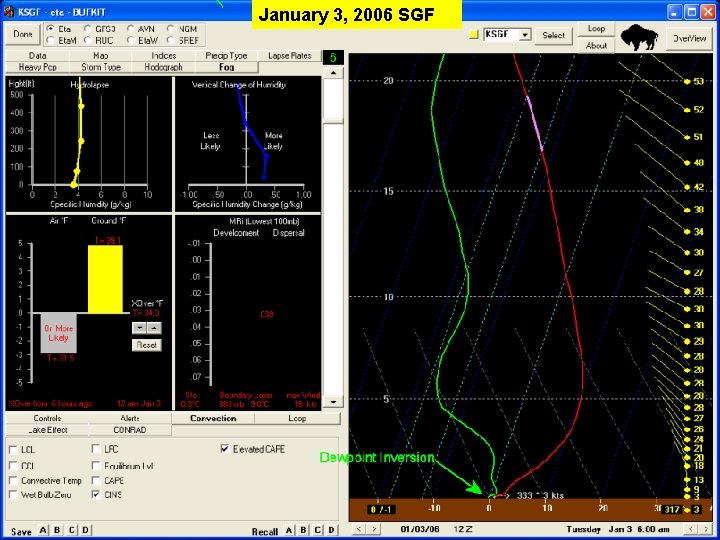This screenshot has height=540, width=720.
Task: Click scrollbar up arrow under green number
Action: pos(333,73)
